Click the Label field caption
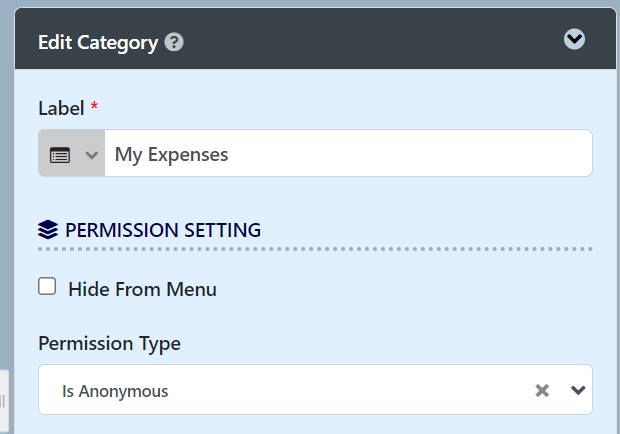The image size is (620, 434). tap(61, 108)
